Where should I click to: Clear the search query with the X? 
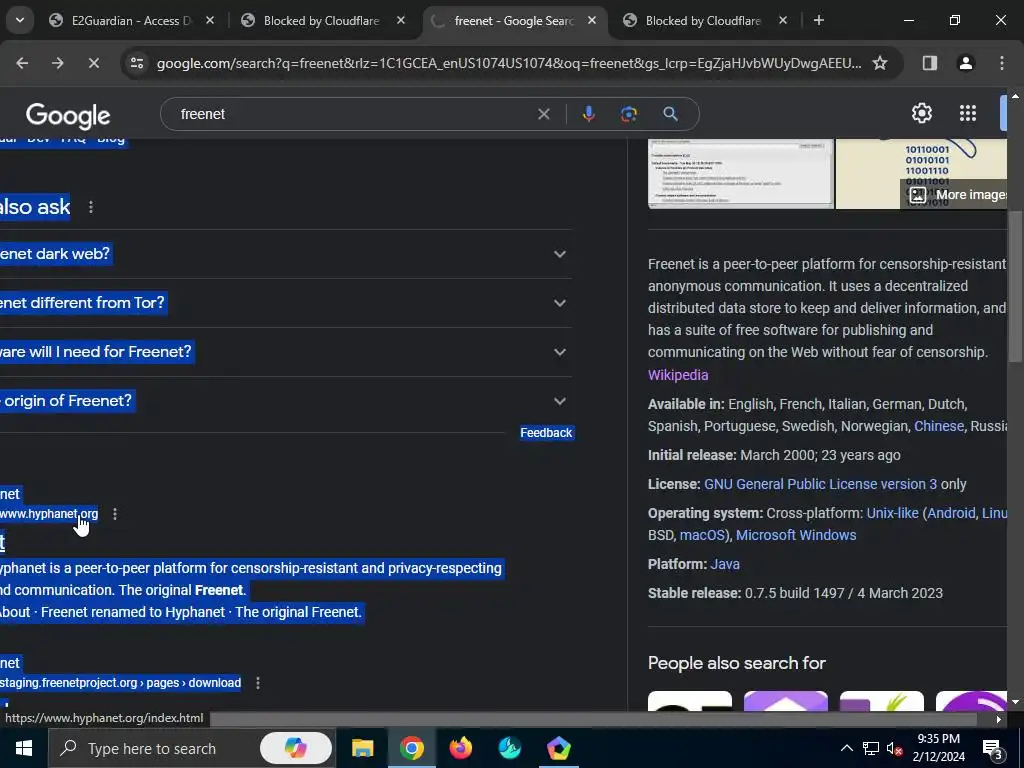point(543,114)
